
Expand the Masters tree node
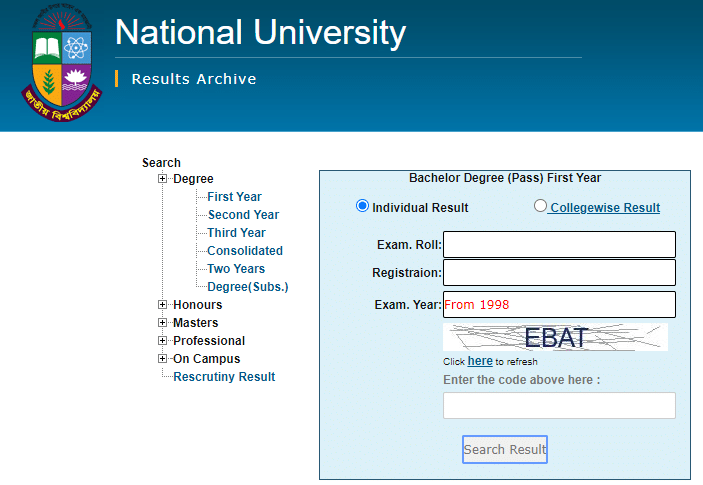162,322
